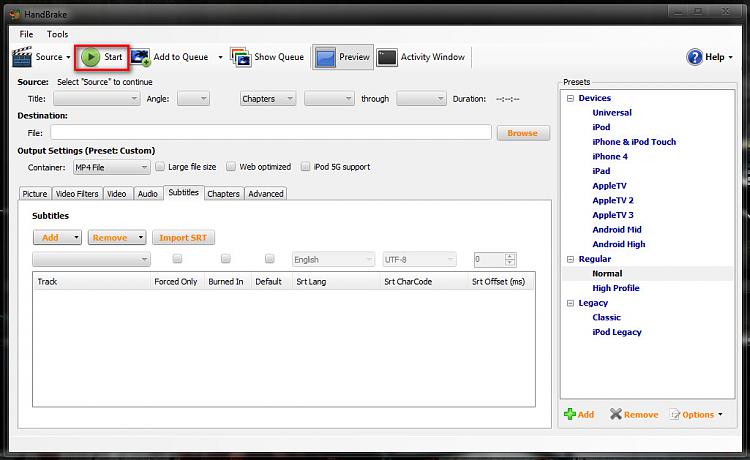Switch to the Video tab
This screenshot has height=460, width=750.
(x=117, y=194)
